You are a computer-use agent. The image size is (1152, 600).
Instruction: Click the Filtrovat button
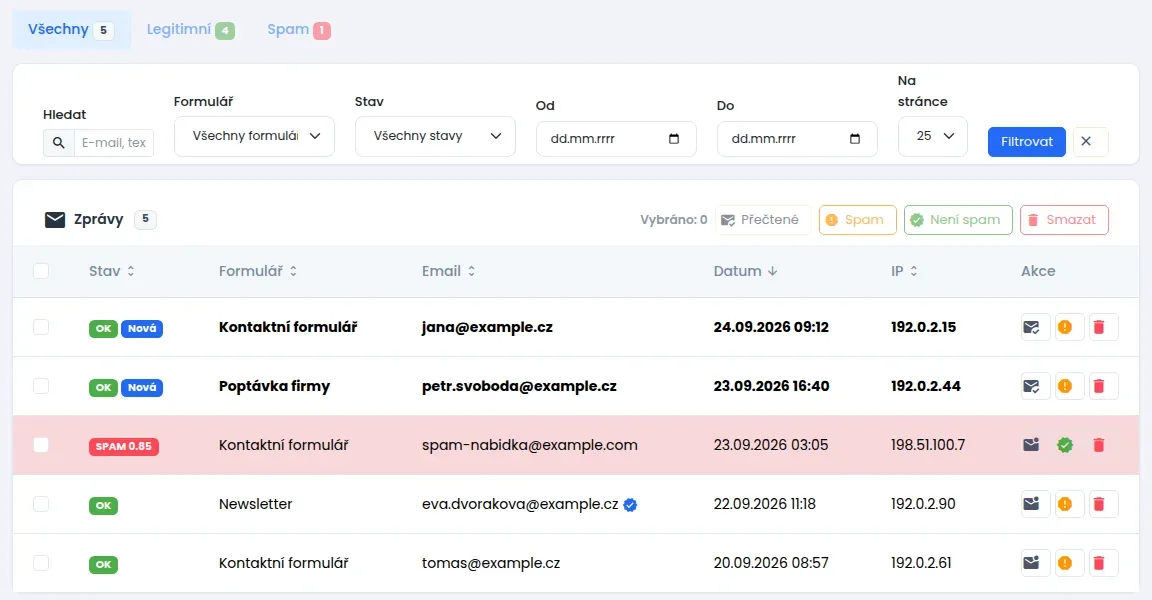point(1026,142)
